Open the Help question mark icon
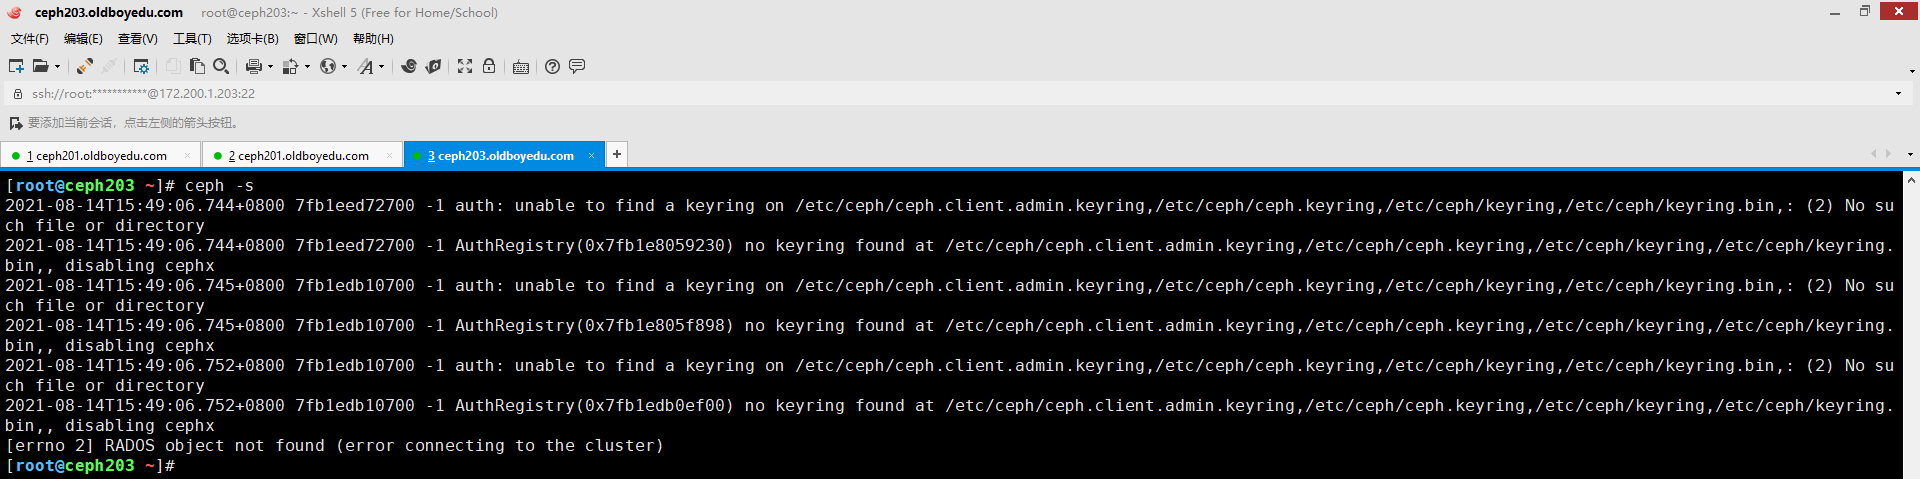This screenshot has width=1920, height=479. (552, 66)
